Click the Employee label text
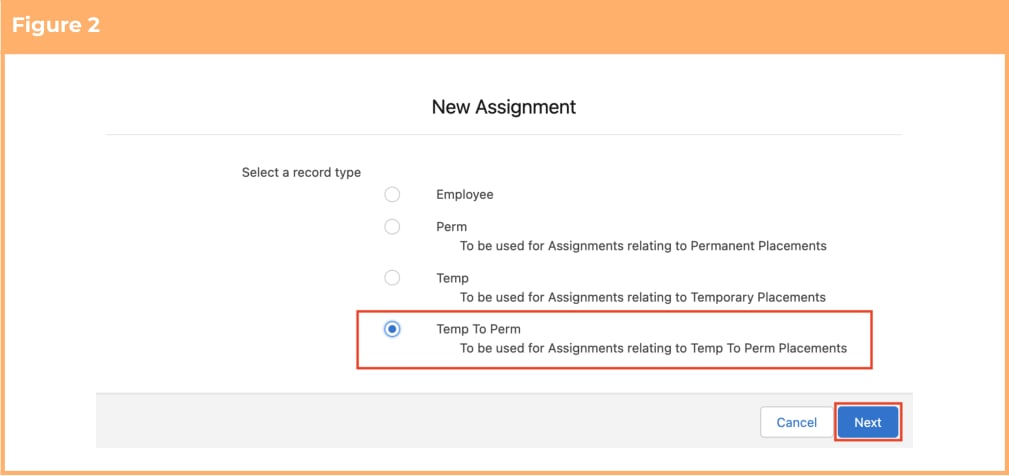The height and width of the screenshot is (476, 1009). [x=465, y=194]
